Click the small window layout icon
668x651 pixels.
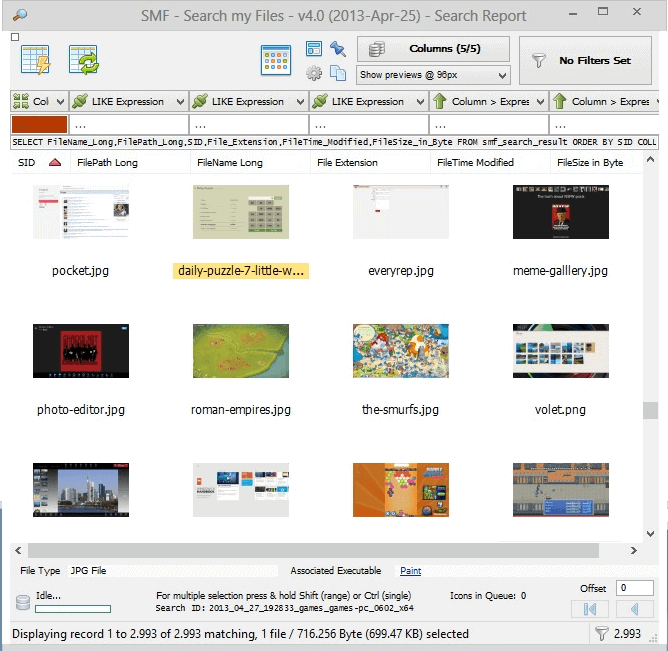pos(314,49)
